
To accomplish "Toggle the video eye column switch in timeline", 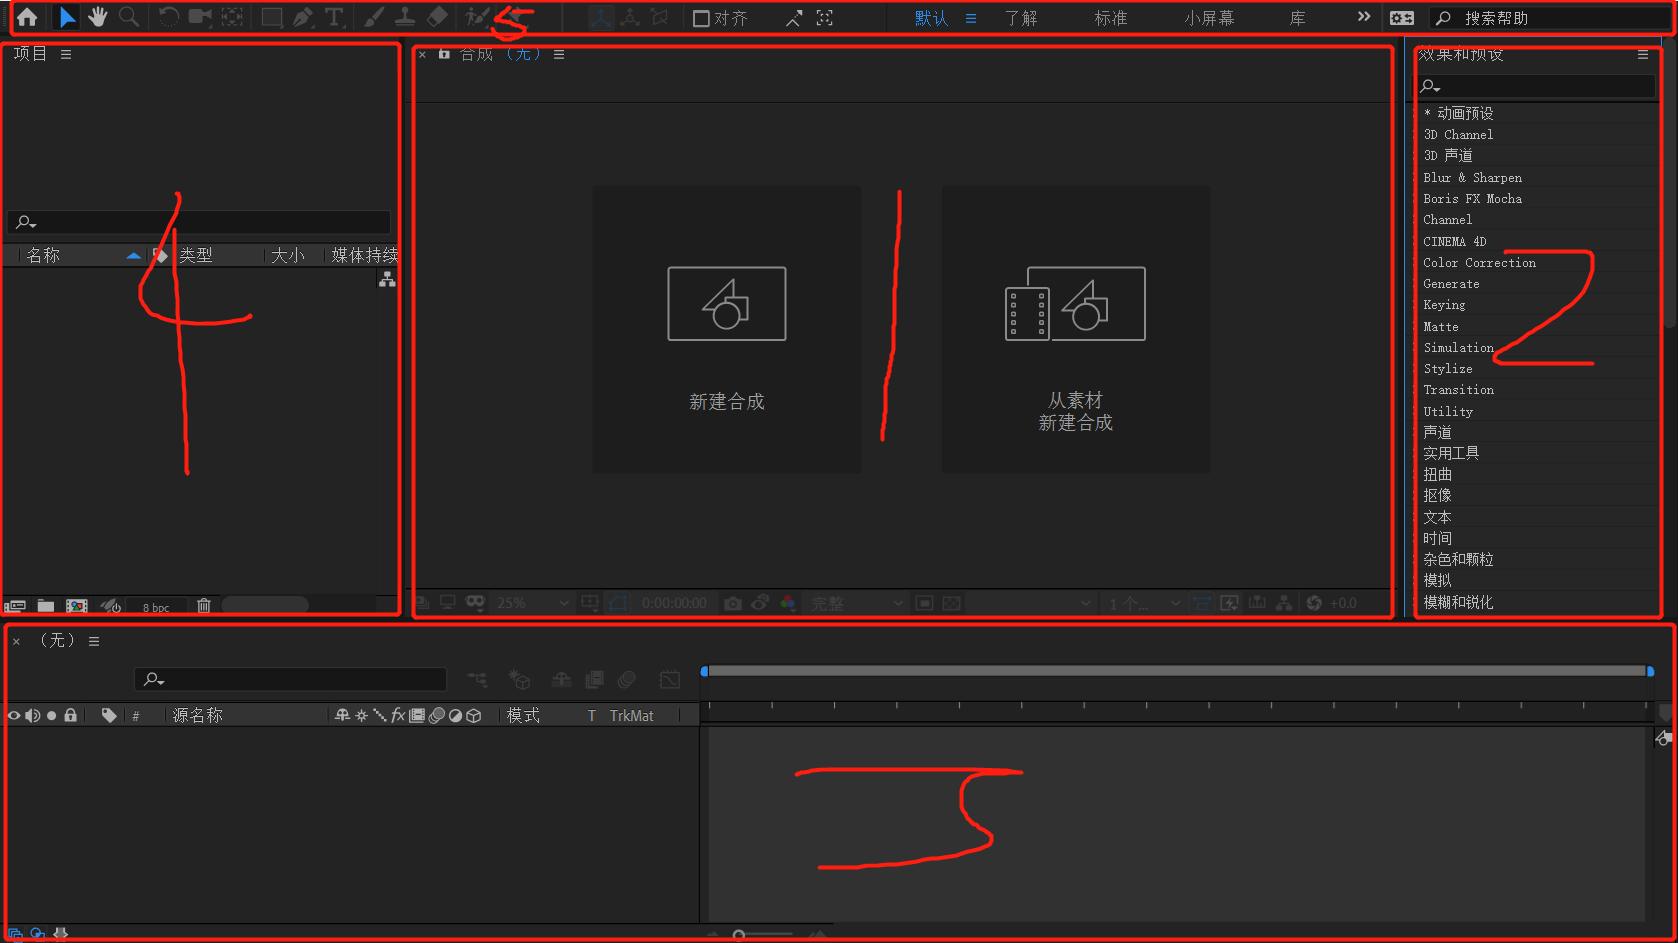I will [14, 716].
